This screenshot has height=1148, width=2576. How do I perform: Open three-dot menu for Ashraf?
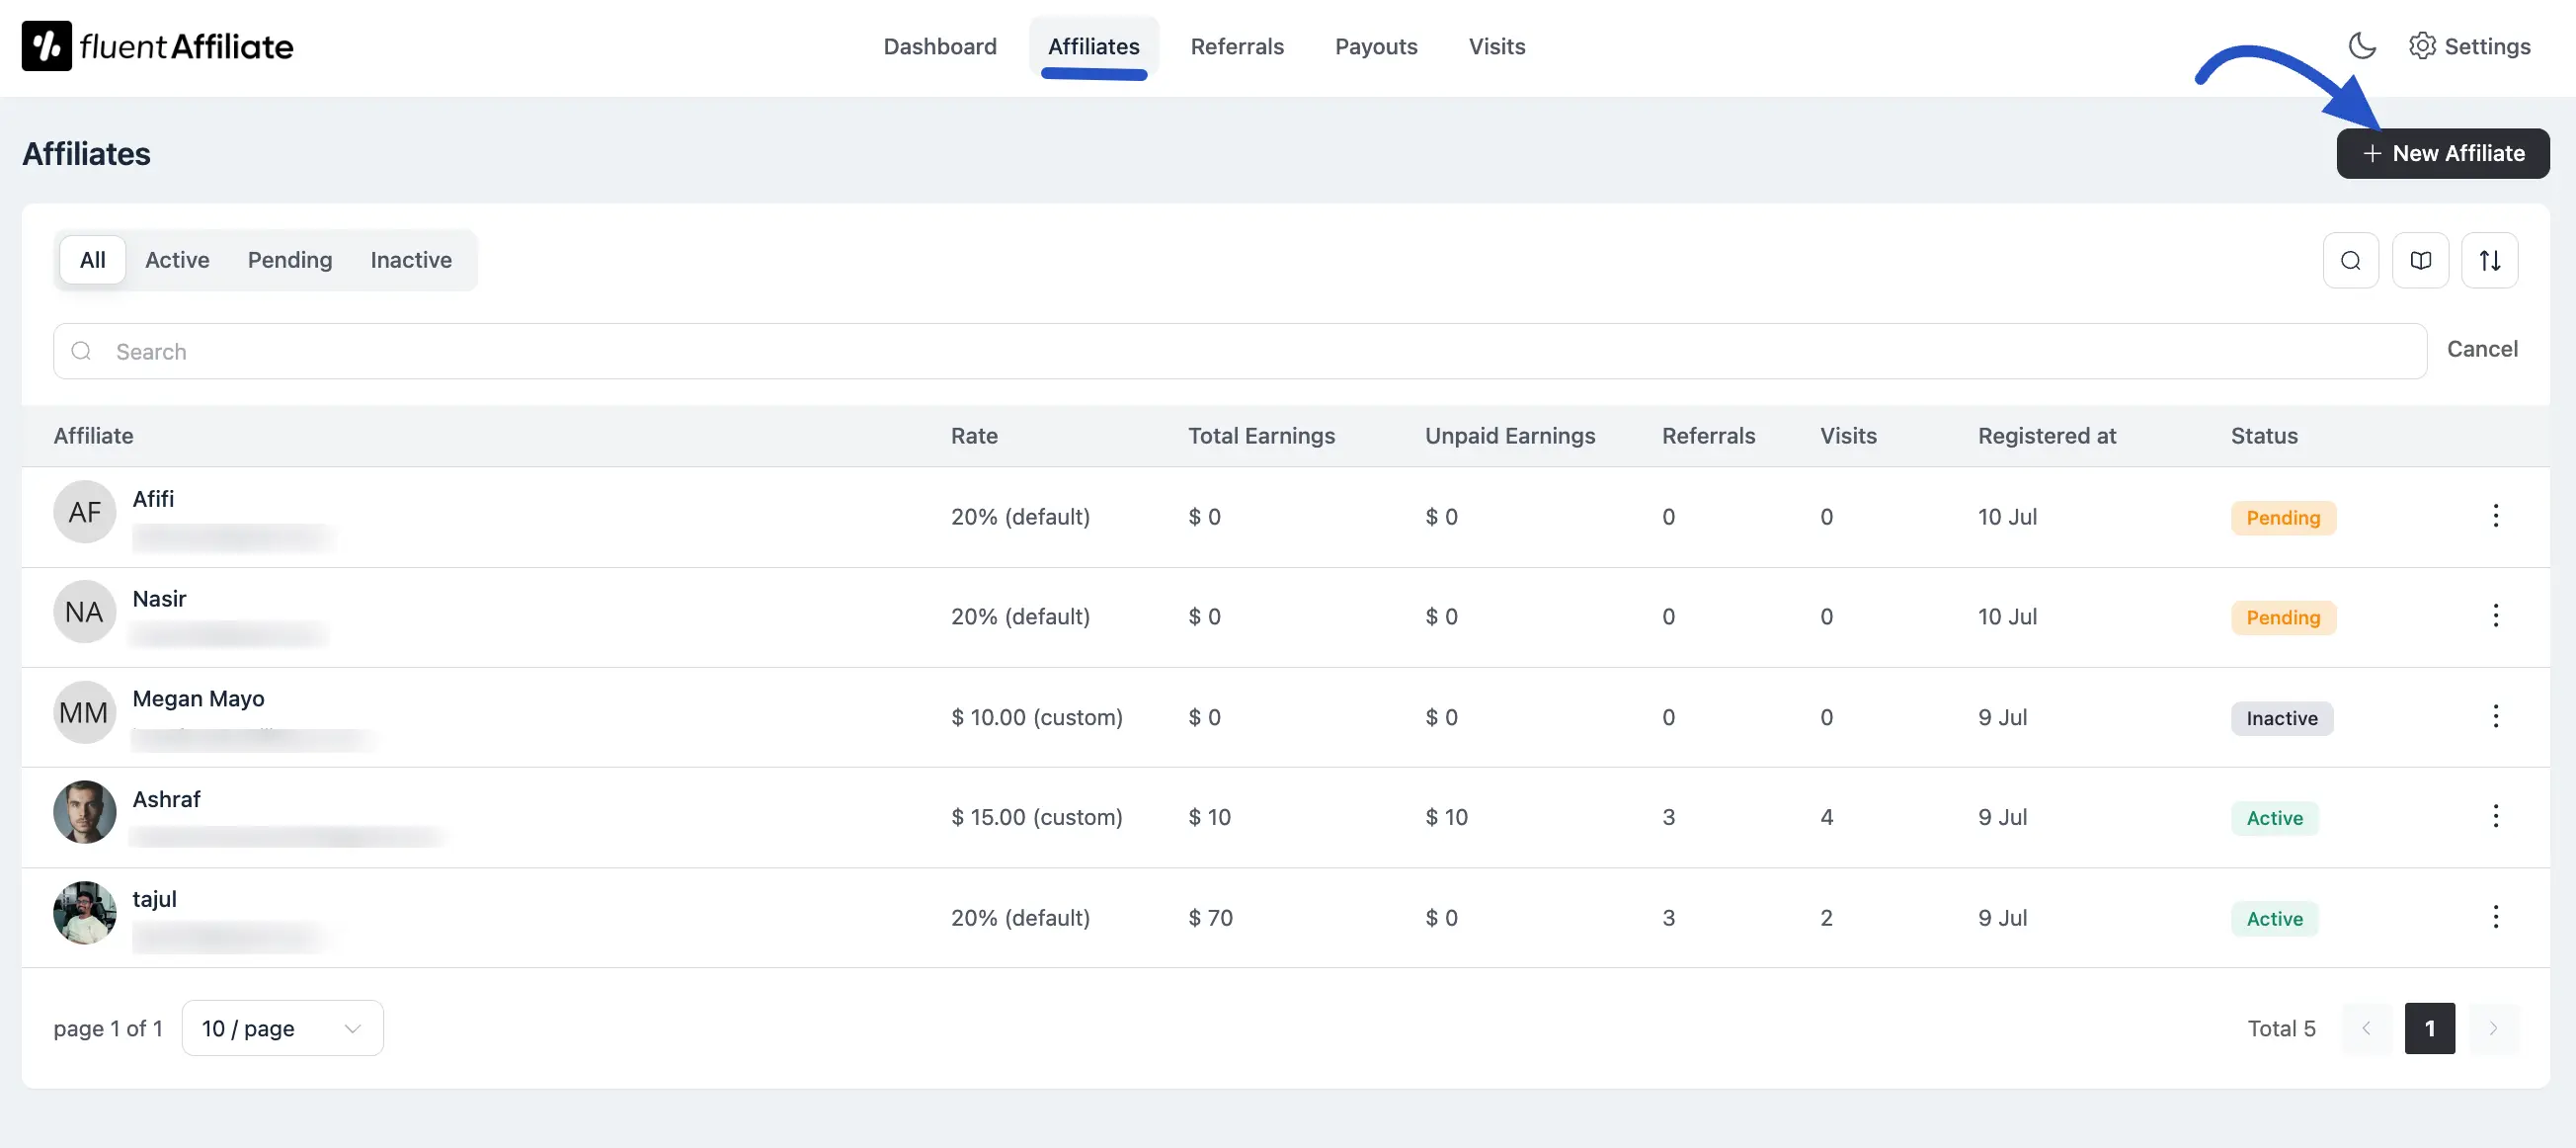click(x=2495, y=816)
